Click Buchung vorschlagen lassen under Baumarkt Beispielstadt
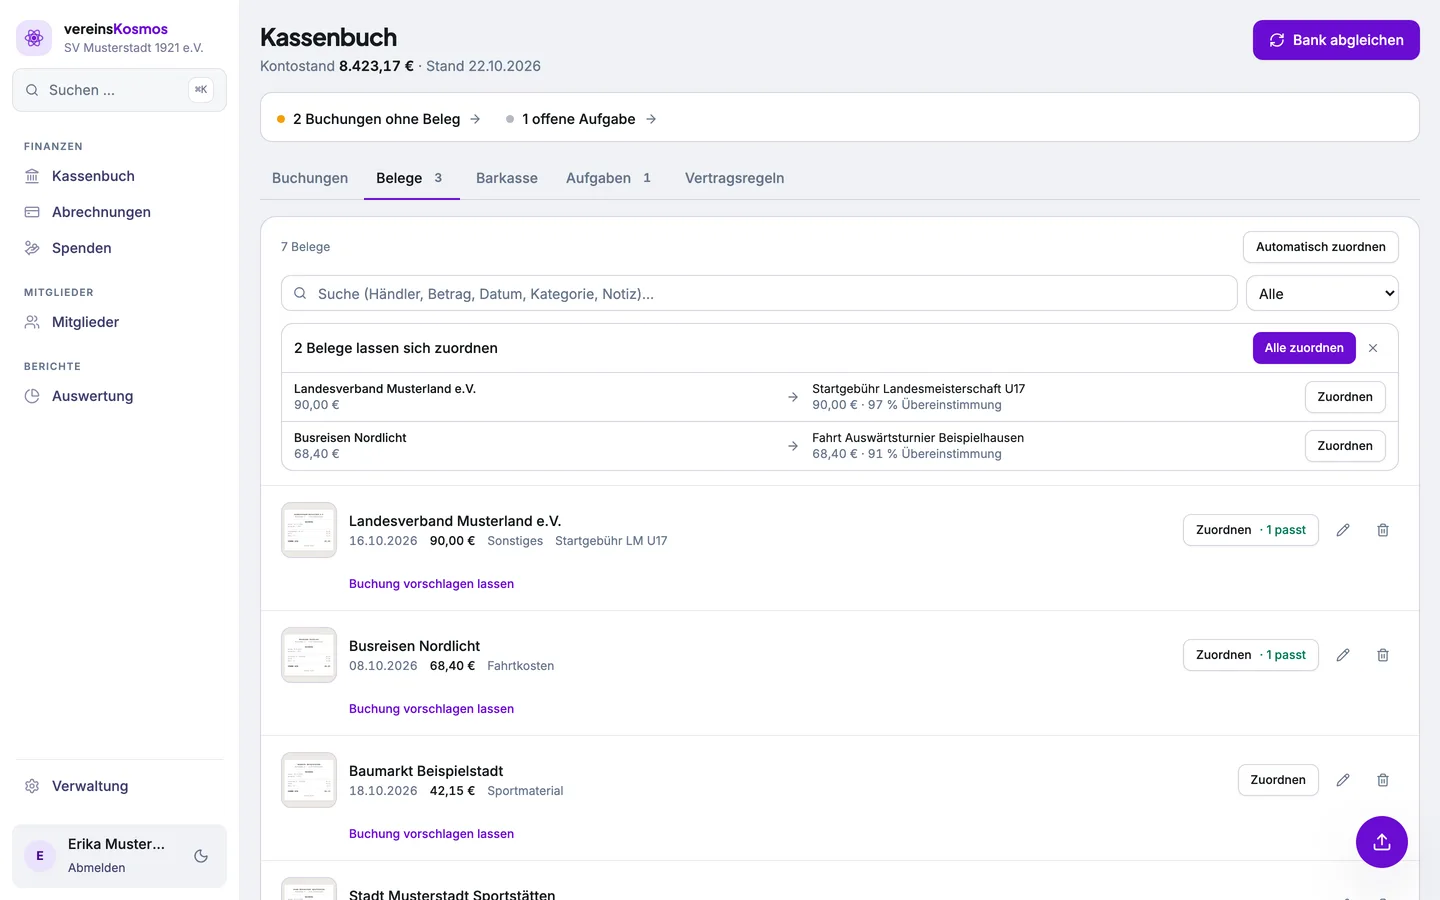Screen dimensions: 1440x900 431,834
